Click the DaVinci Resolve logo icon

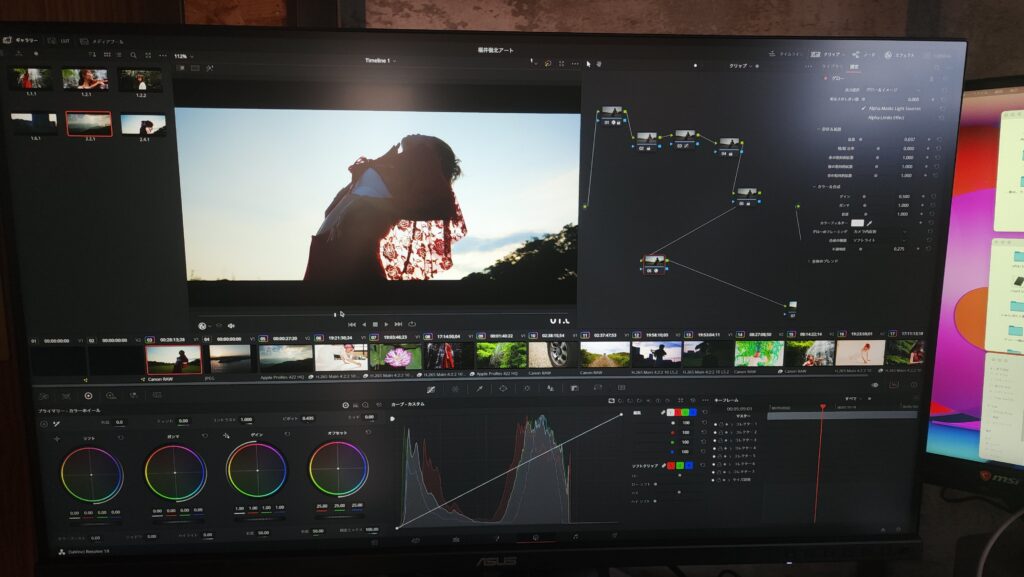pos(62,552)
